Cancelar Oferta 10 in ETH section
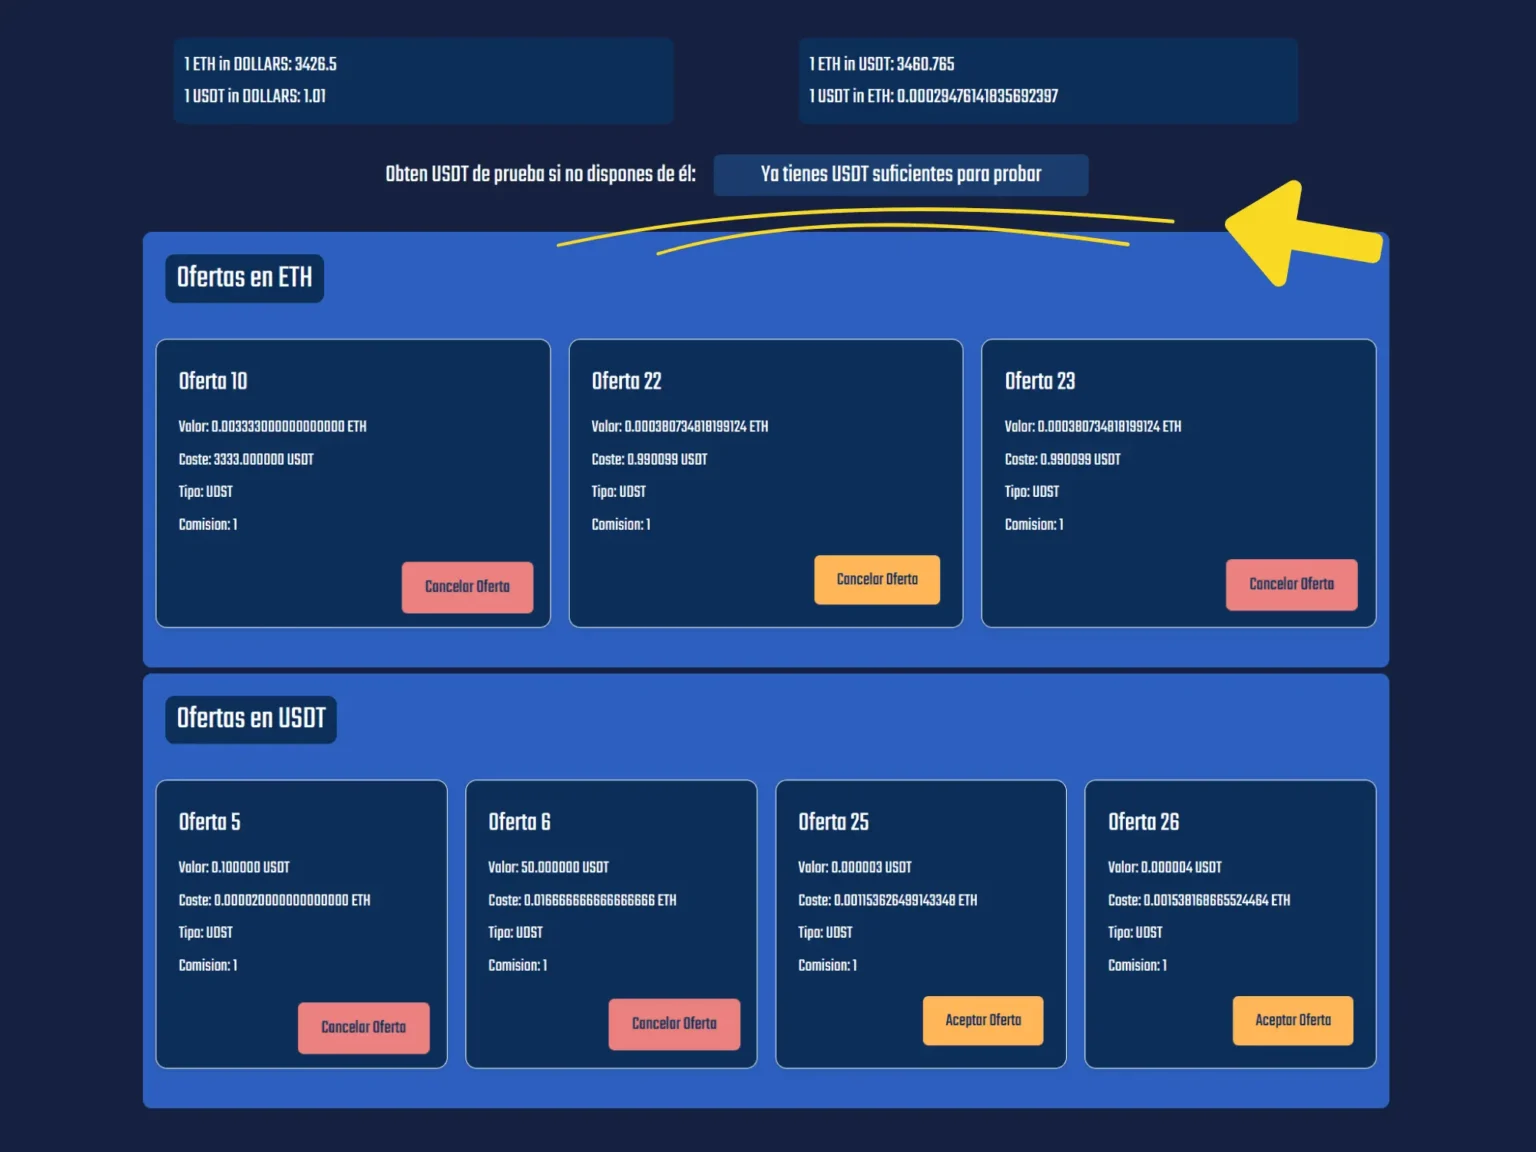The image size is (1536, 1152). (x=467, y=587)
